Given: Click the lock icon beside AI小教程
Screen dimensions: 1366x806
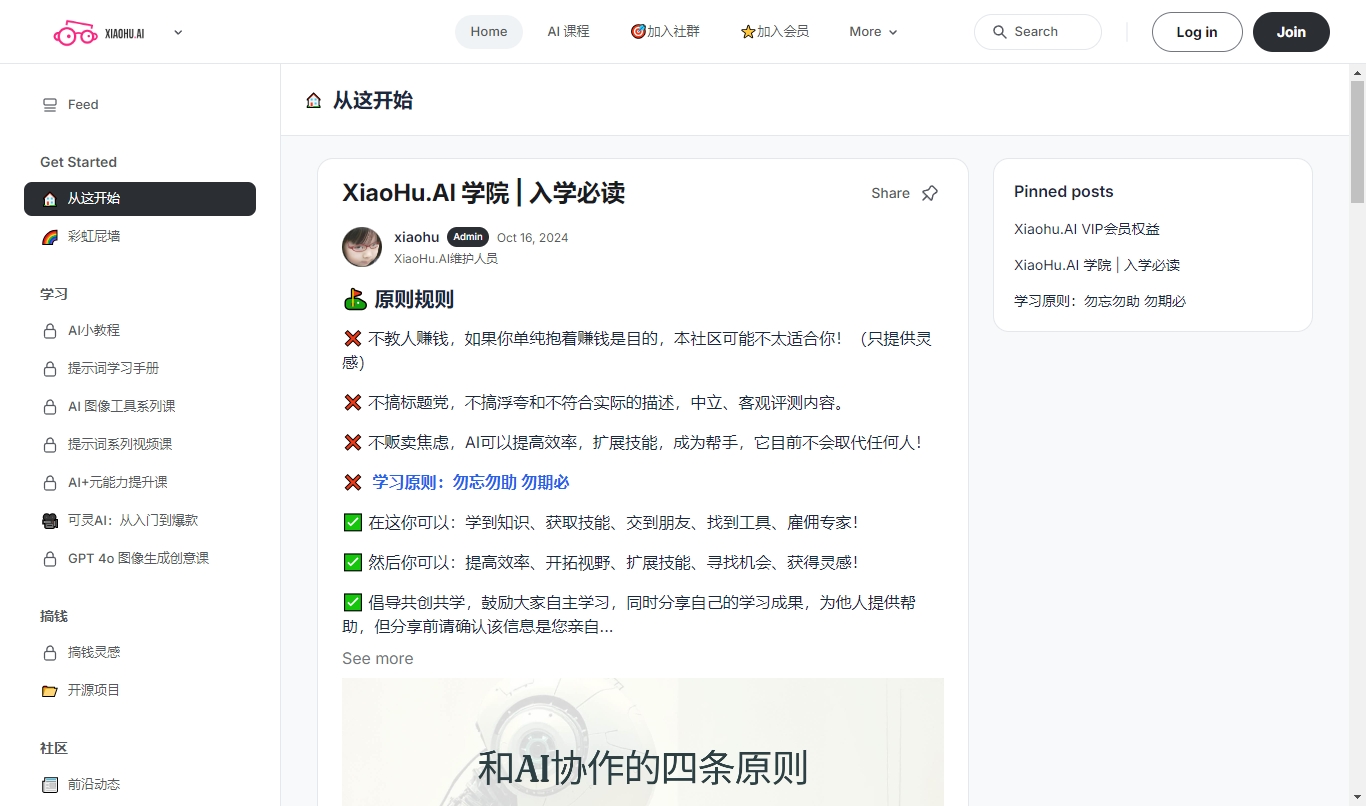Looking at the screenshot, I should (50, 331).
